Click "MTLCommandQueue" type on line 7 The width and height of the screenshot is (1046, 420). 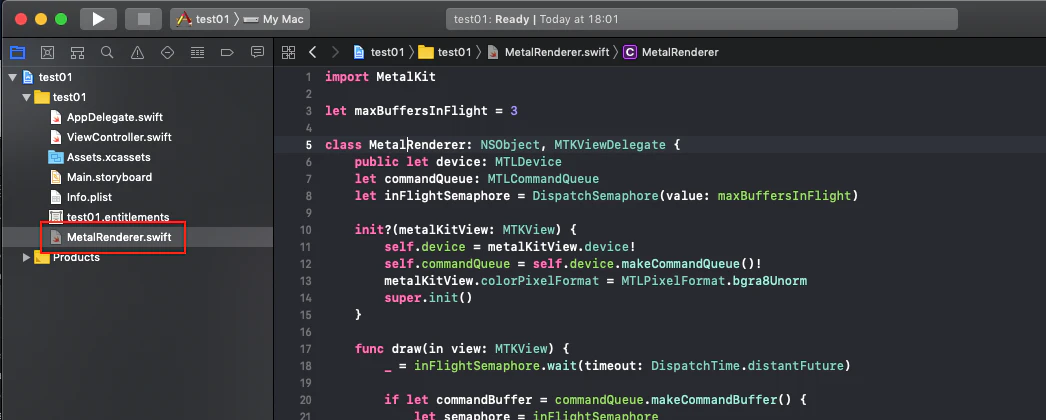coord(543,179)
